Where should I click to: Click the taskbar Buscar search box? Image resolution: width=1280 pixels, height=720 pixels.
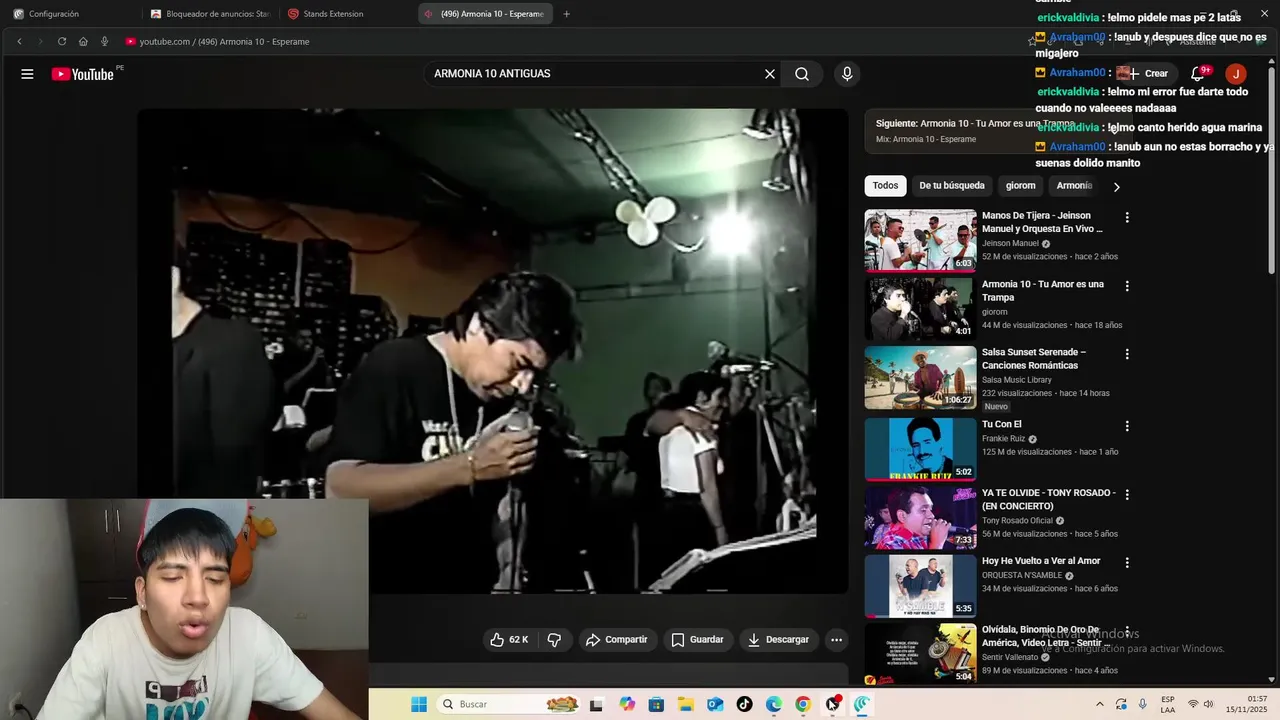pyautogui.click(x=510, y=704)
